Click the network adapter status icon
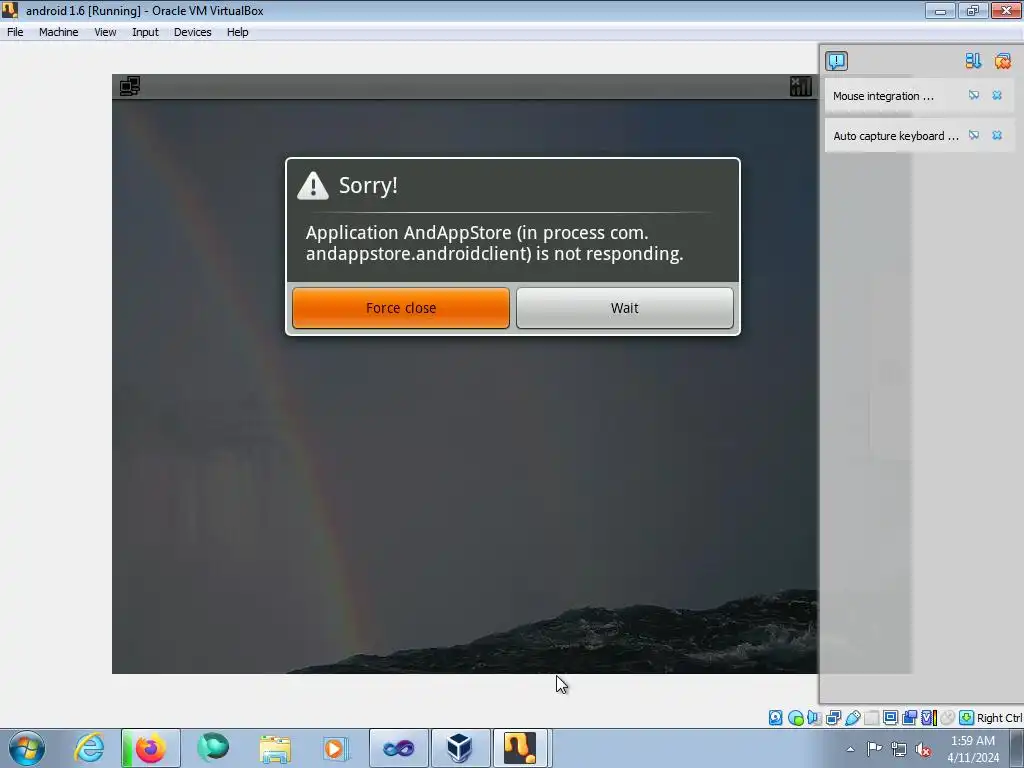Screen dimensions: 1024x768 [x=833, y=718]
